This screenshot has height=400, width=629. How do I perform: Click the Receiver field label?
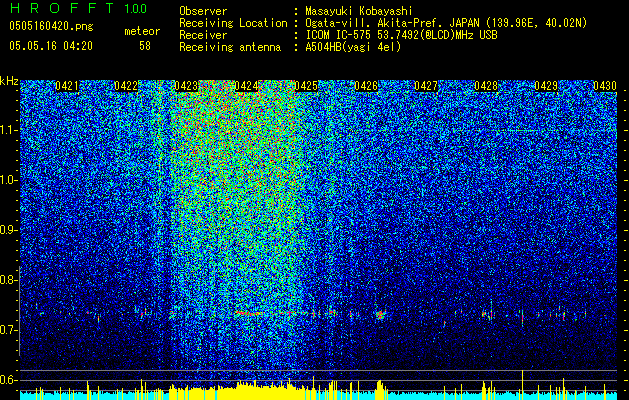203,35
